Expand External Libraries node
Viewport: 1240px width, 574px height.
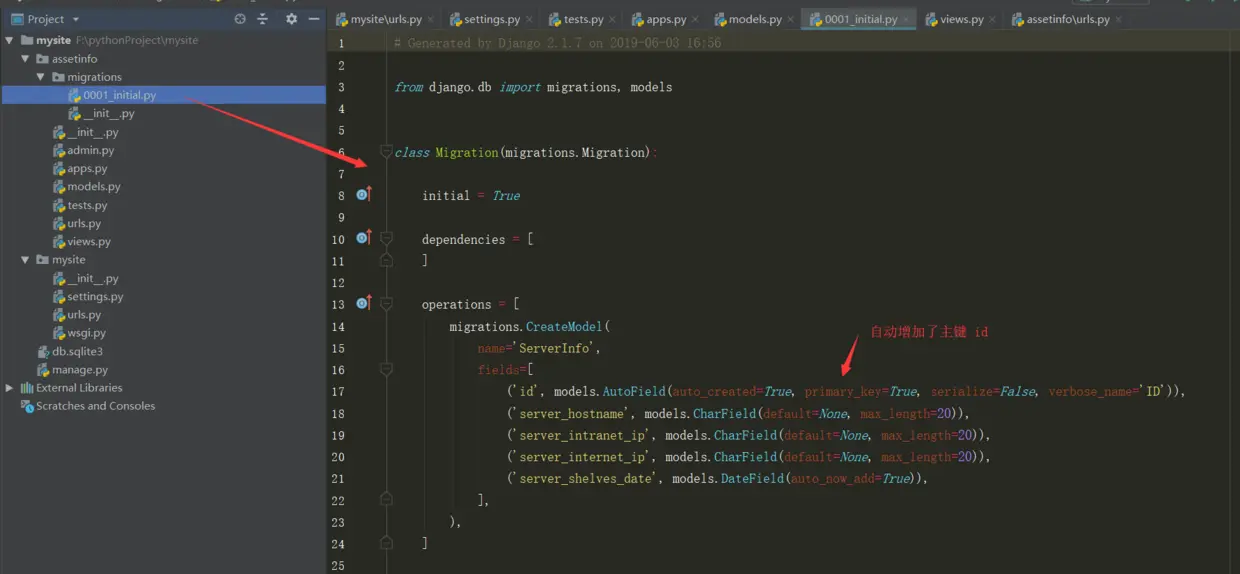[10, 388]
